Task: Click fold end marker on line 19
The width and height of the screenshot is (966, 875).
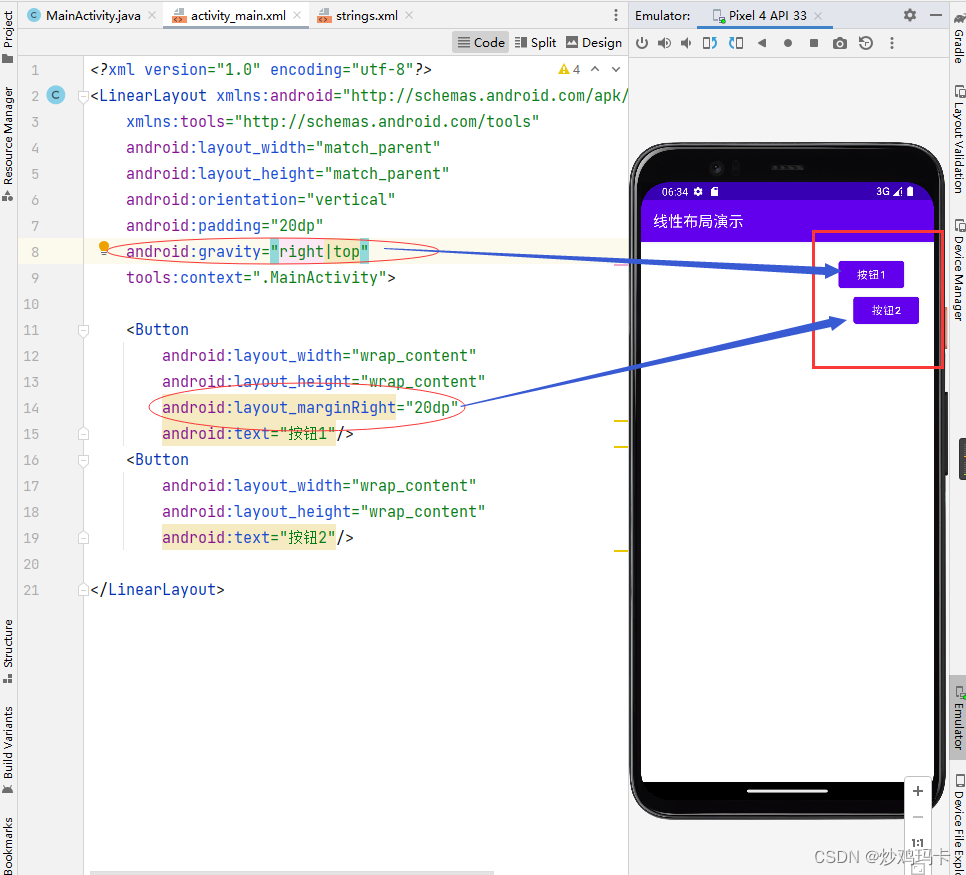Action: (x=84, y=539)
